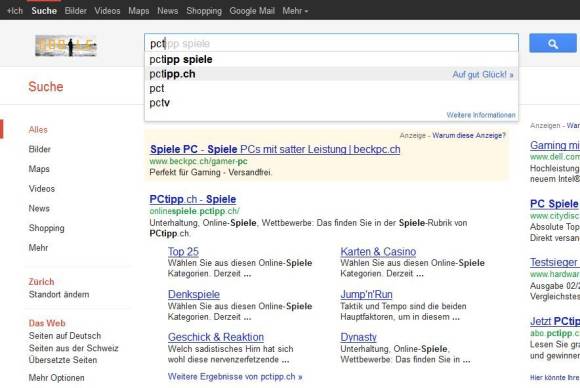Choose suggestion 'pctv'
The height and width of the screenshot is (388, 580).
[x=331, y=103]
